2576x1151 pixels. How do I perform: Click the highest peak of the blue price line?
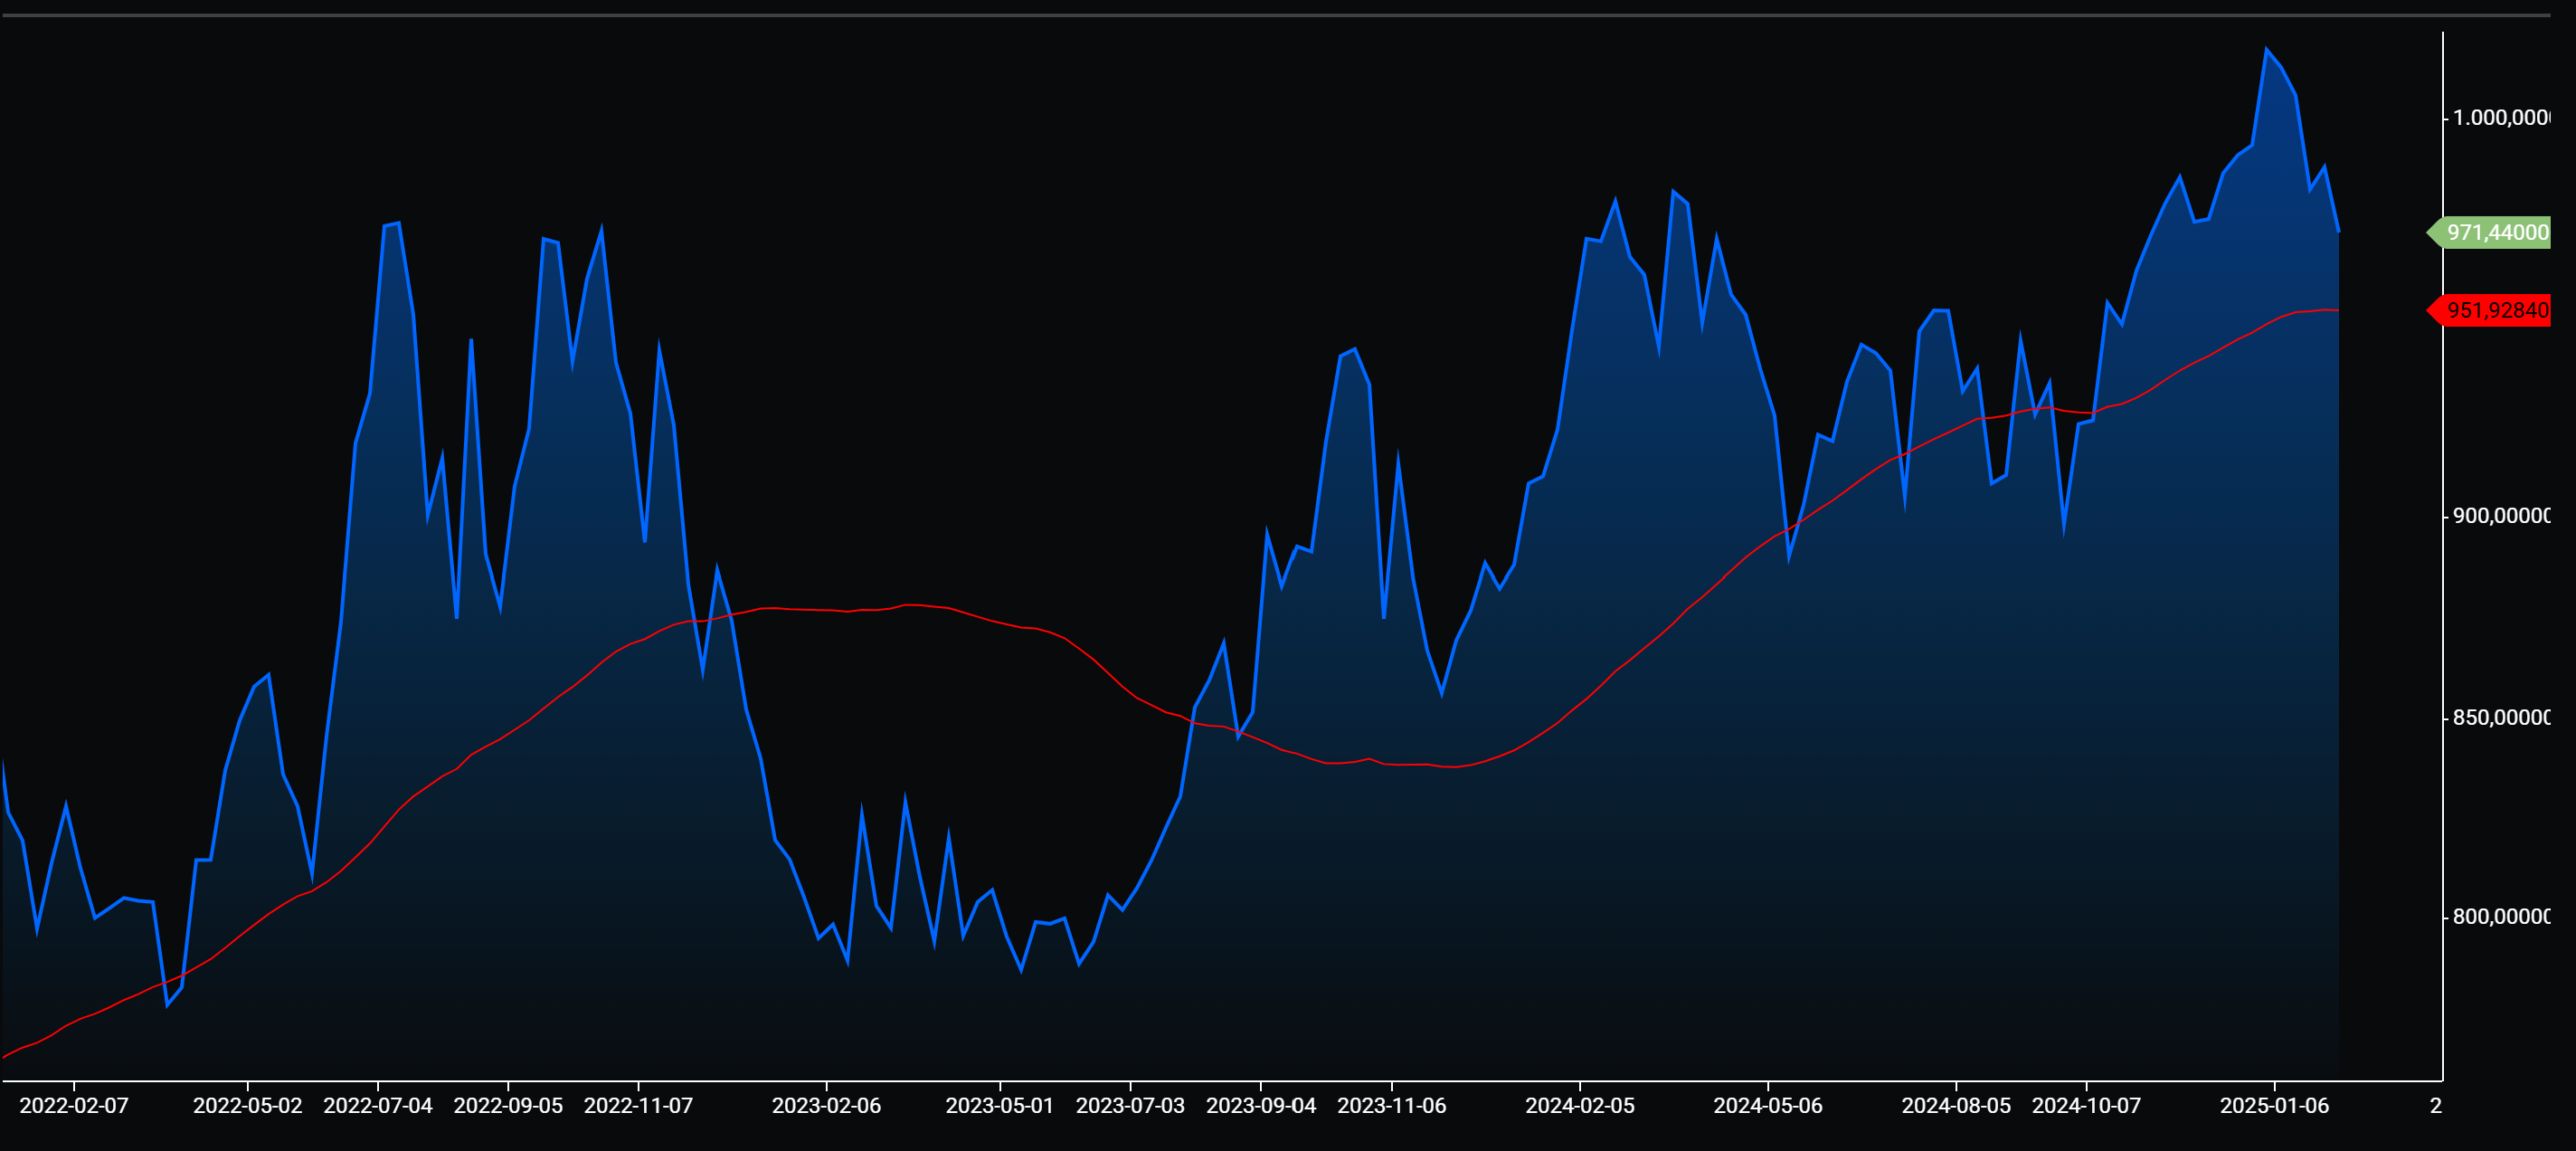[2266, 49]
